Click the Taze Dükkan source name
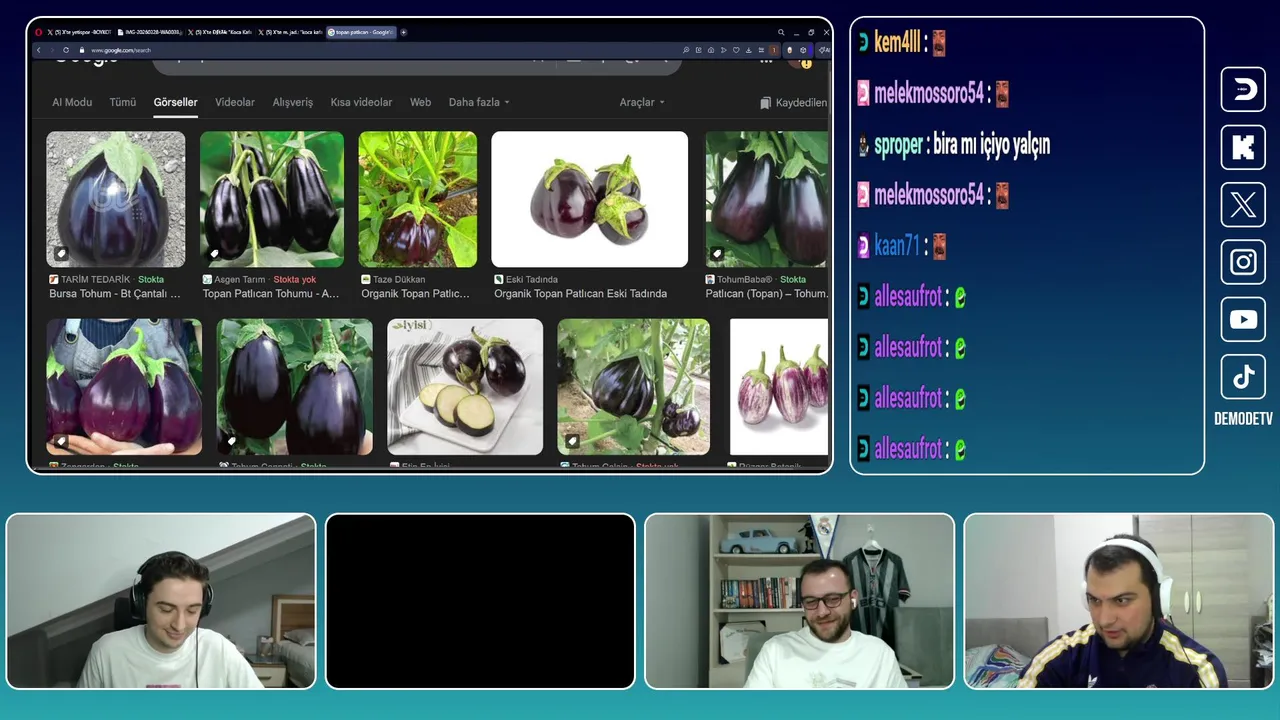This screenshot has width=1280, height=720. pyautogui.click(x=399, y=280)
